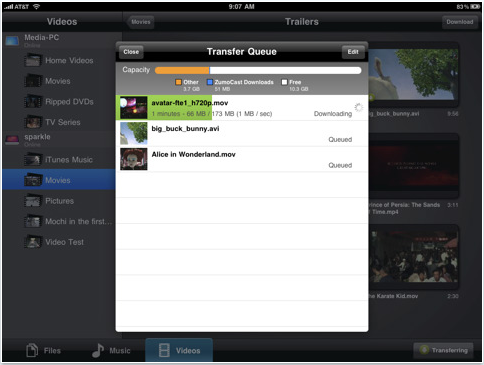
Task: Click the Media-PC server name
Action: (42, 38)
